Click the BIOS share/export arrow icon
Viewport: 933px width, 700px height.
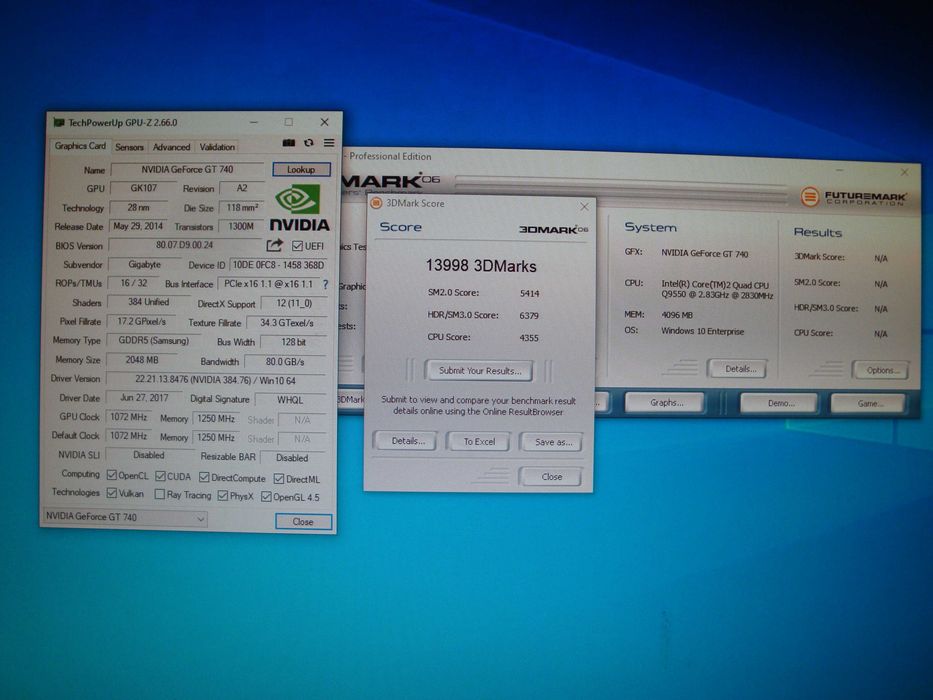pos(274,245)
